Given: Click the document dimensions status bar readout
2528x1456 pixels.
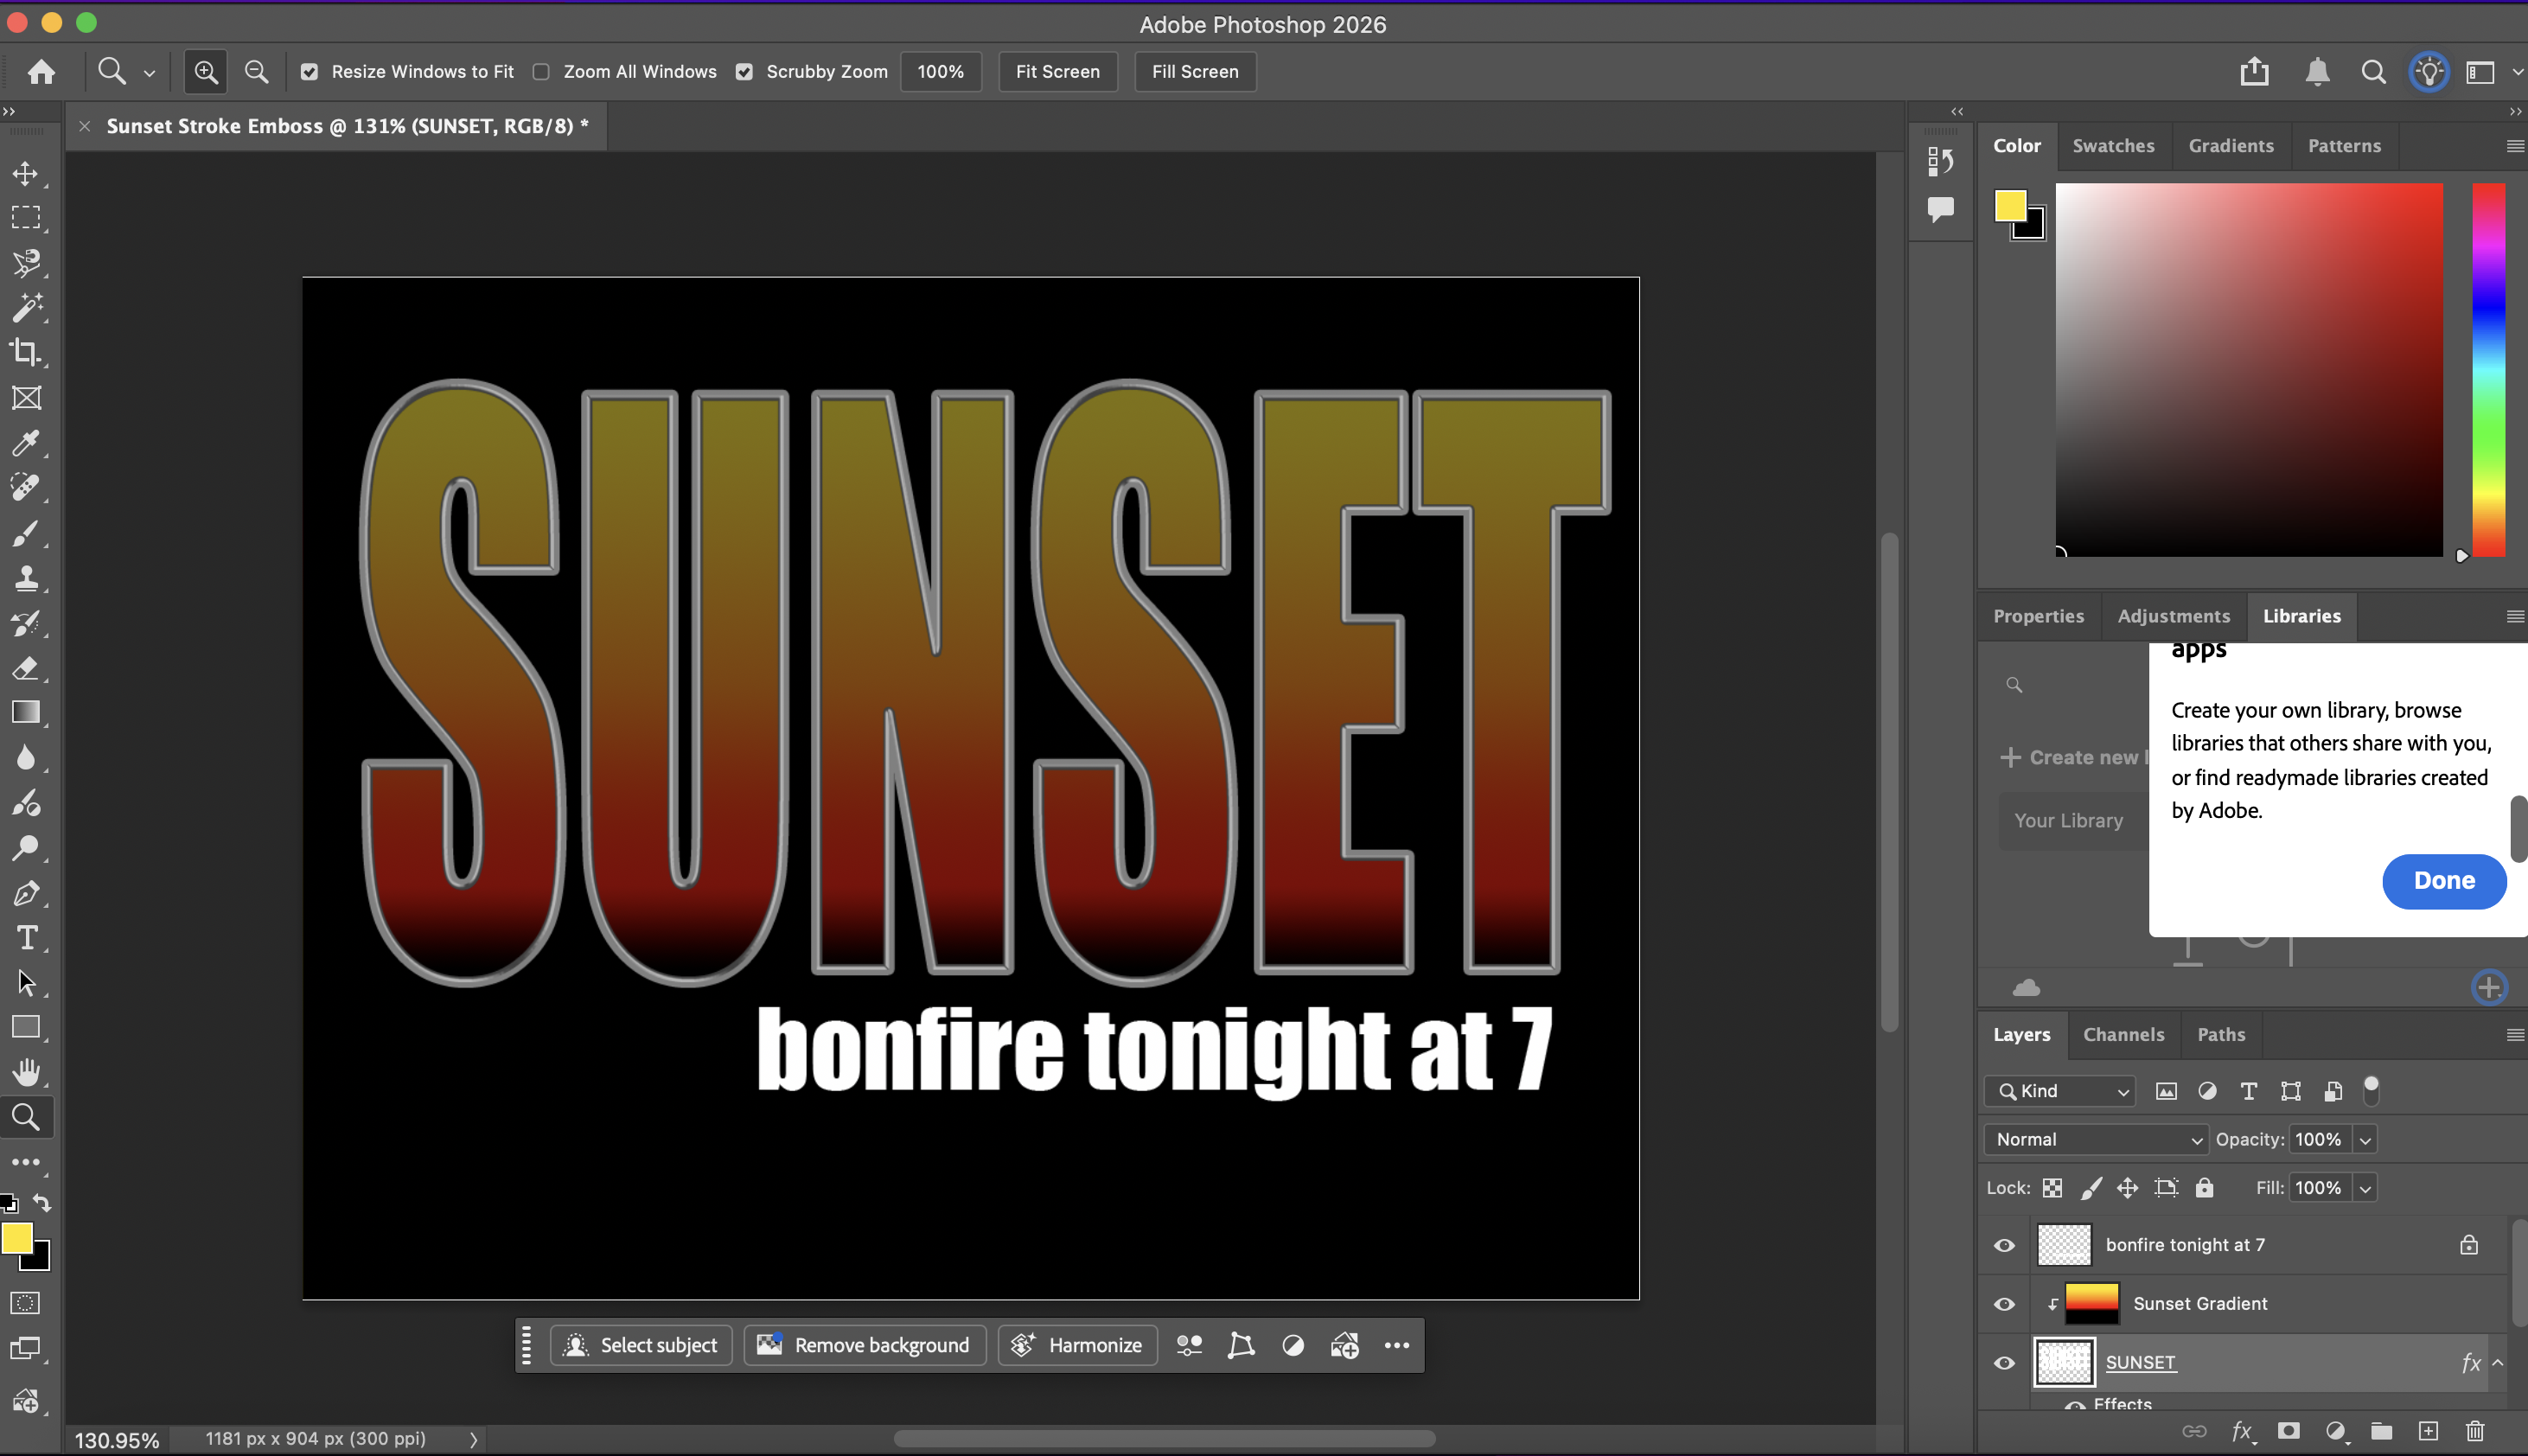Looking at the screenshot, I should [x=314, y=1438].
